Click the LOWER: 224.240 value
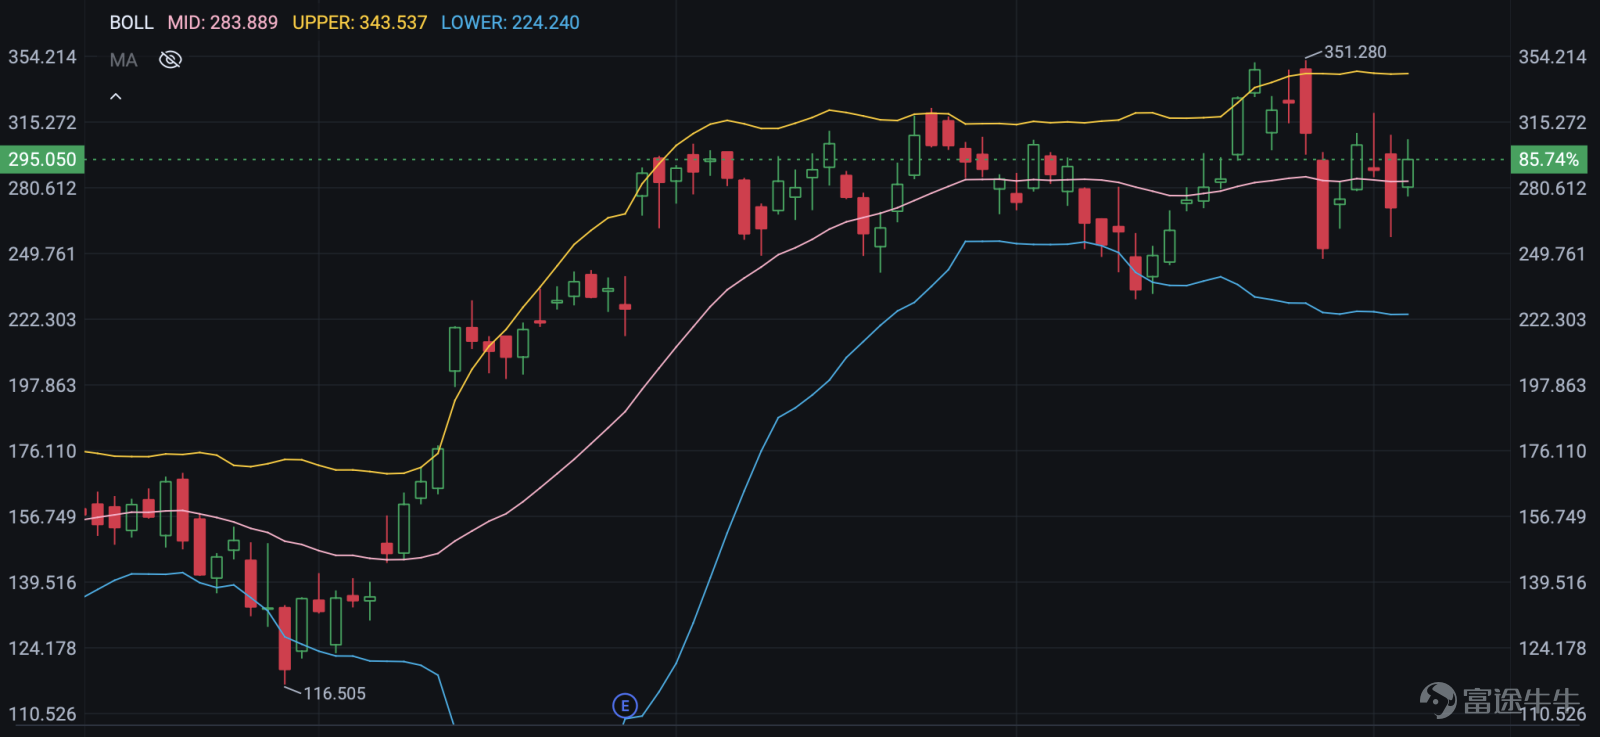Image resolution: width=1600 pixels, height=737 pixels. pos(510,22)
